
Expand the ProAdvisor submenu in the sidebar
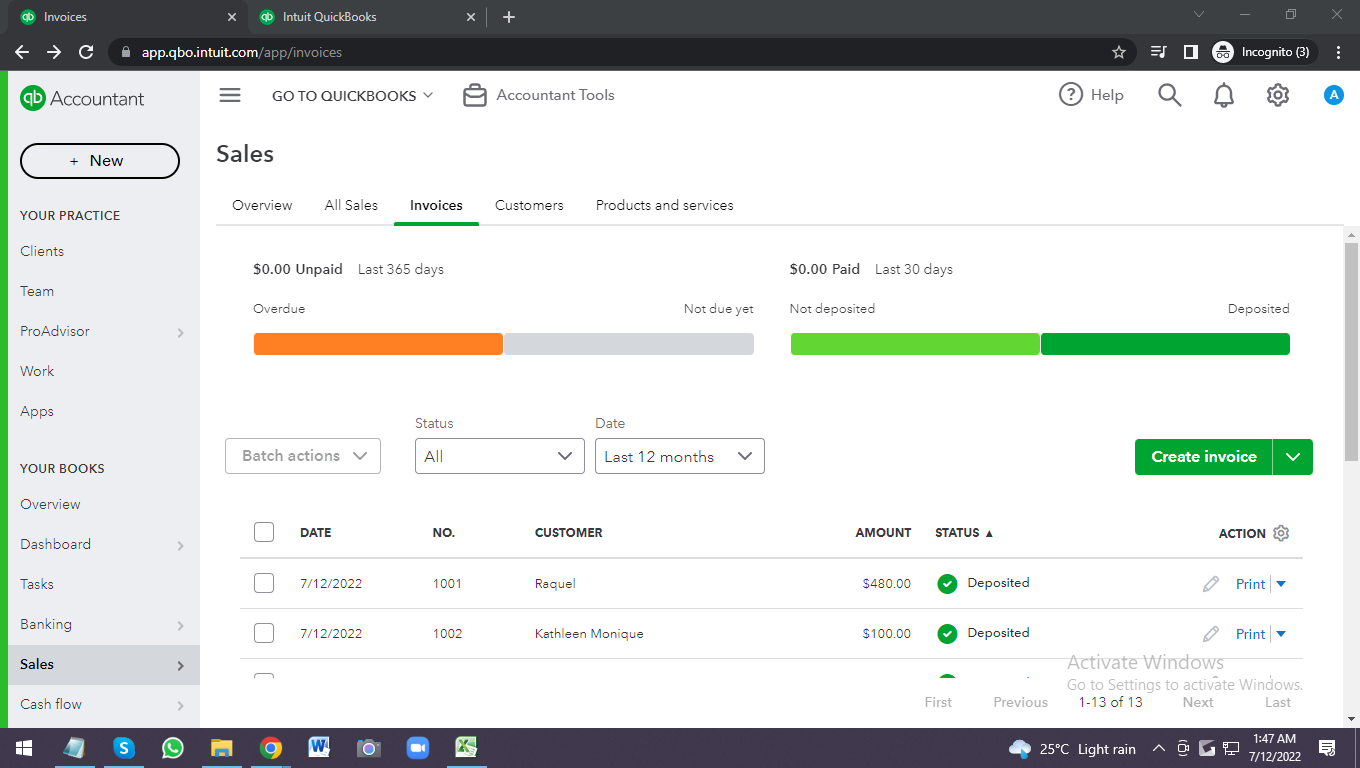(181, 332)
